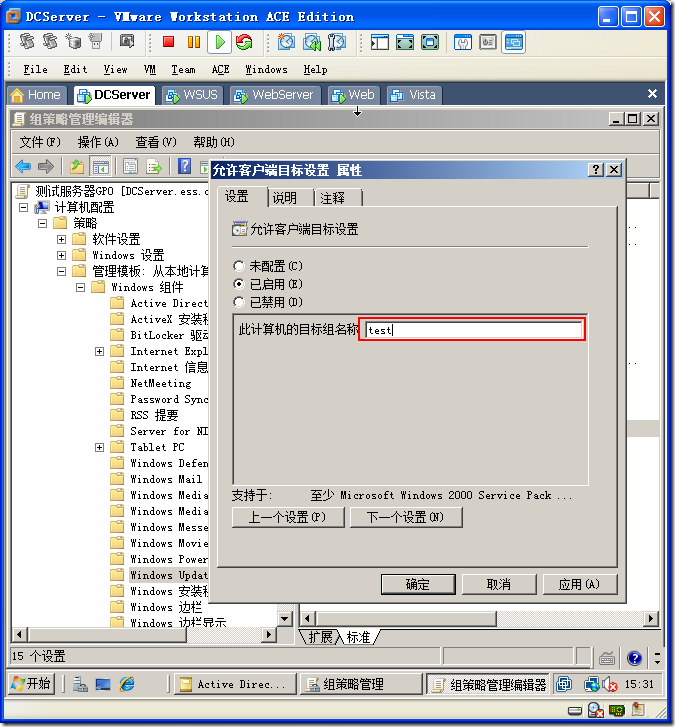Open the VMware Team menu
The image size is (675, 727).
183,70
